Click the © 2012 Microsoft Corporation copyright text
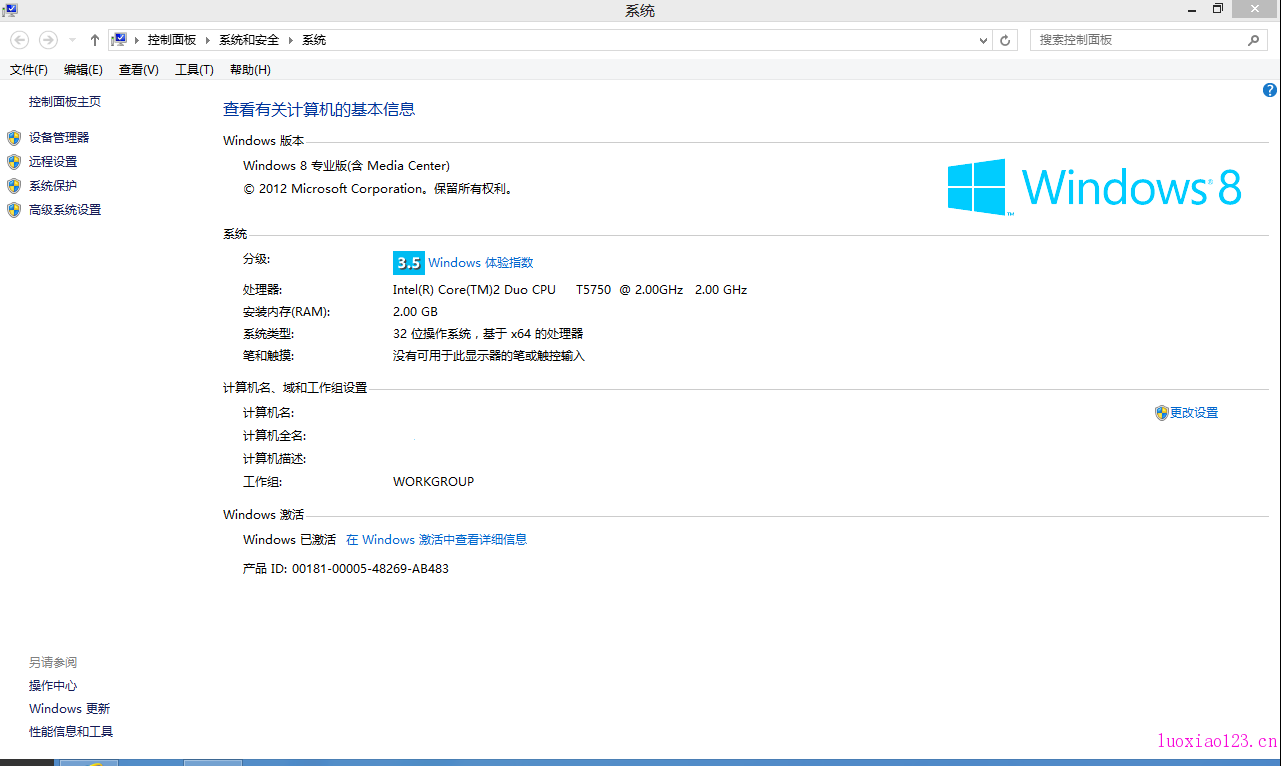The image size is (1281, 766). (x=378, y=189)
